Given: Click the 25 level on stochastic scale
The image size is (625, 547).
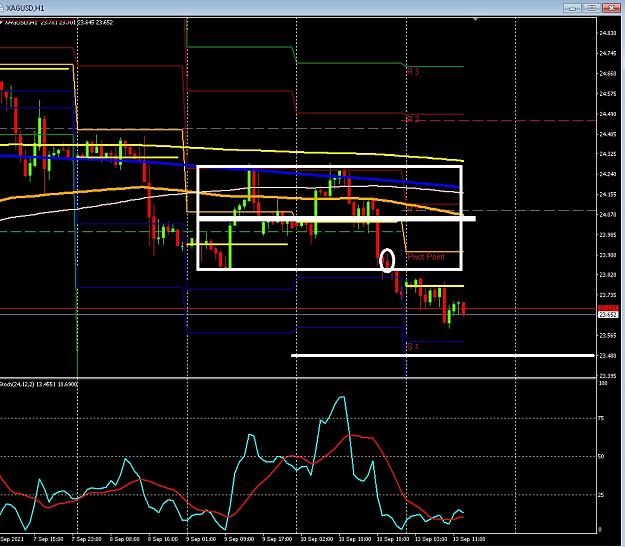Looking at the screenshot, I should (602, 495).
